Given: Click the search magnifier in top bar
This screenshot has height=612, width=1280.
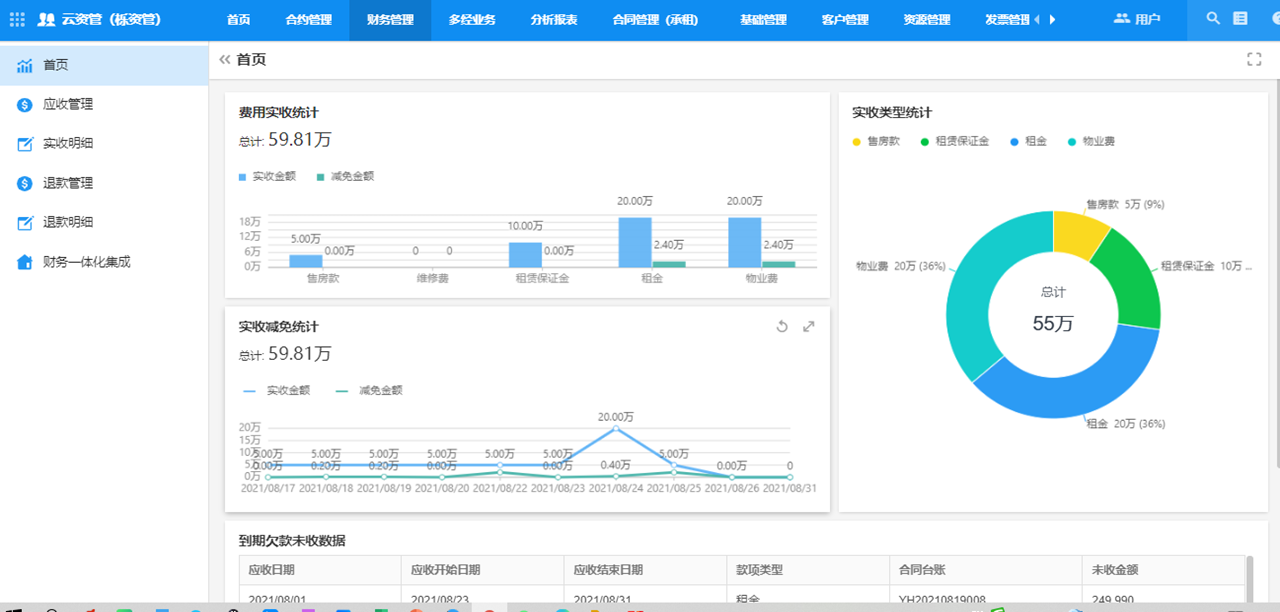Looking at the screenshot, I should [x=1213, y=19].
